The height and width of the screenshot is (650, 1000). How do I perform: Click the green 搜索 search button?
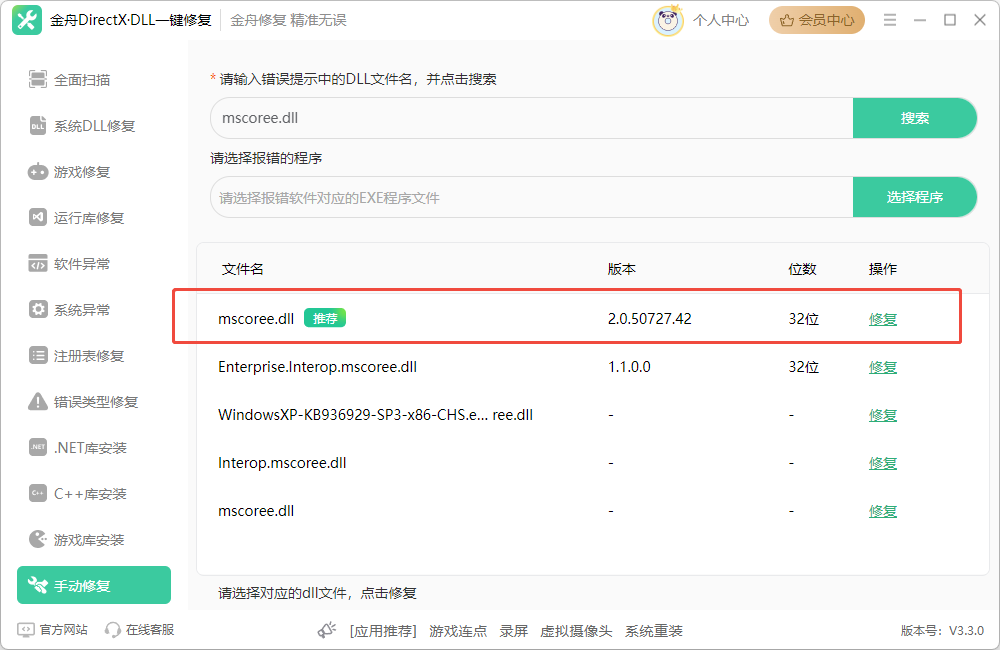pos(915,118)
